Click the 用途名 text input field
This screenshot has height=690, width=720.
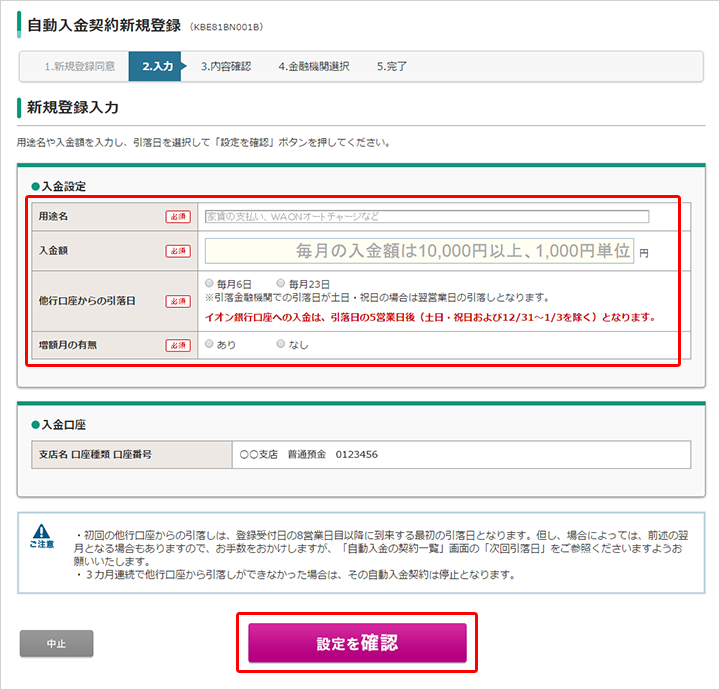(x=426, y=216)
